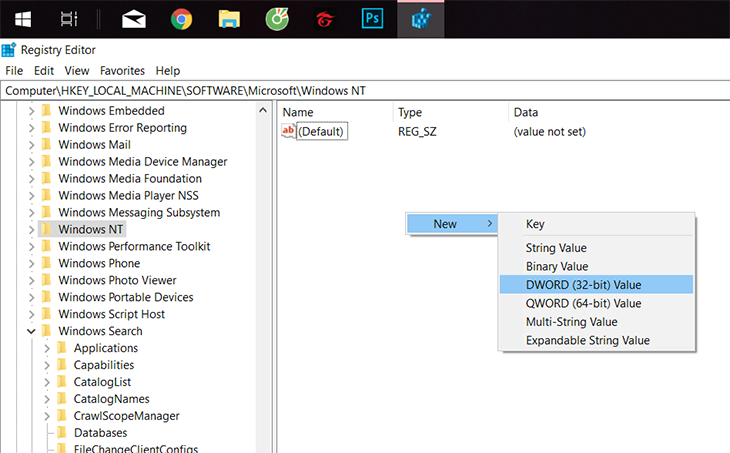Open the Edit menu

point(44,71)
